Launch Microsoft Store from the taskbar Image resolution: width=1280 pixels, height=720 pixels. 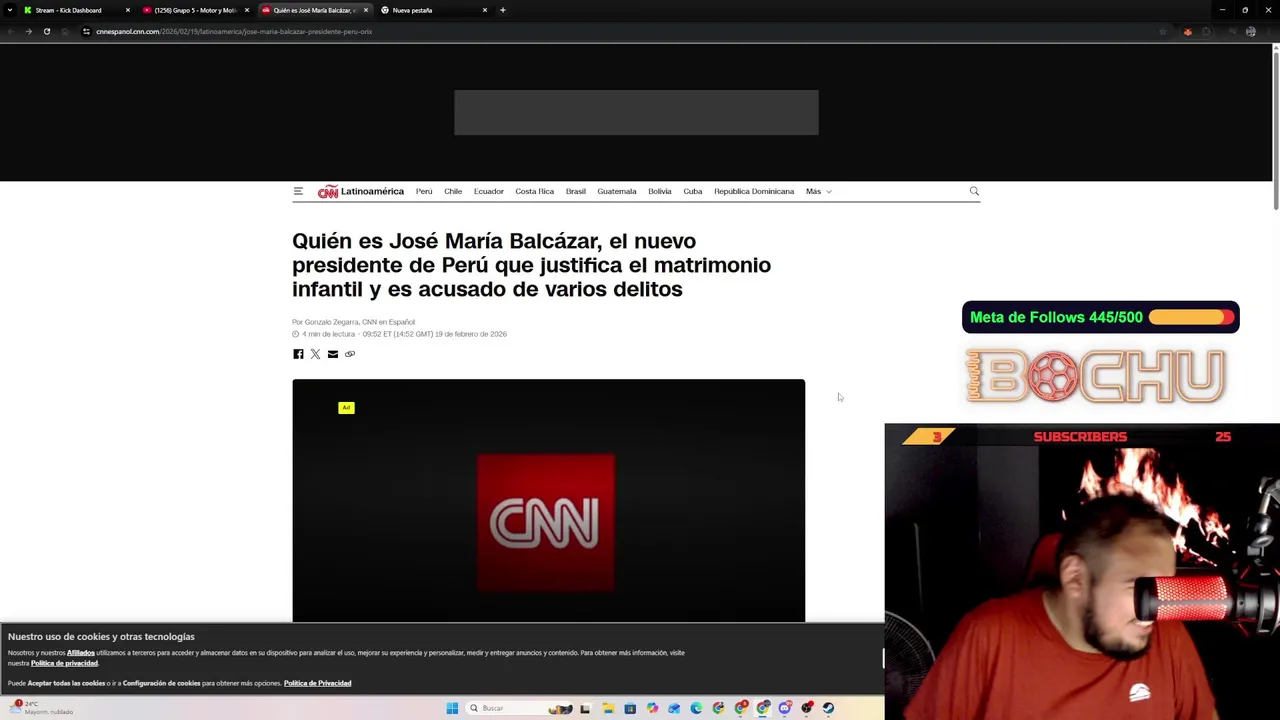click(630, 708)
